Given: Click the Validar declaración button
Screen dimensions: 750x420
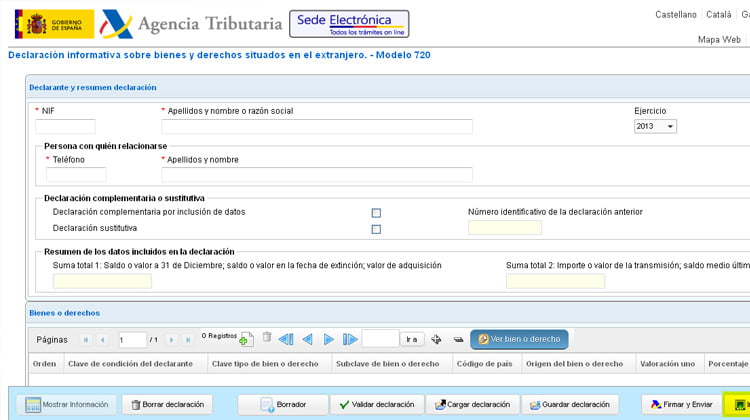Looking at the screenshot, I should [378, 405].
